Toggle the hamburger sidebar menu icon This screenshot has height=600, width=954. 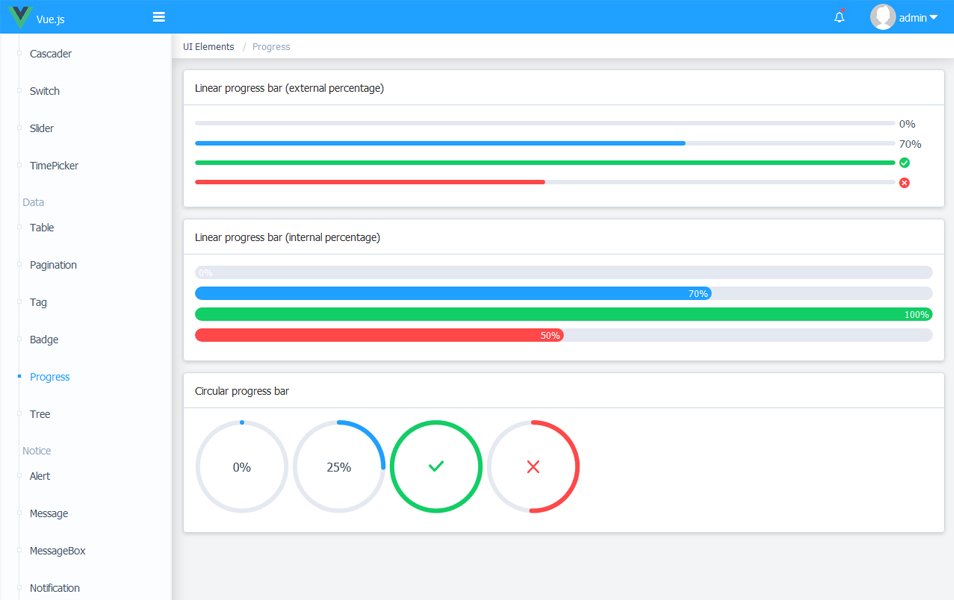tap(159, 17)
